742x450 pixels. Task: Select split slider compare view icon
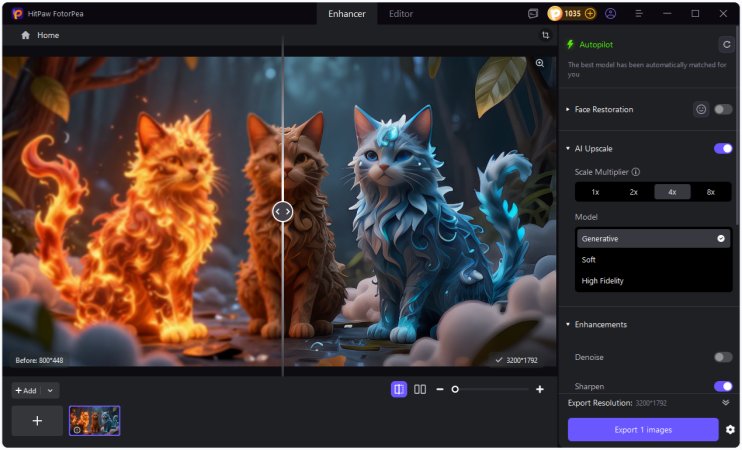[x=399, y=389]
